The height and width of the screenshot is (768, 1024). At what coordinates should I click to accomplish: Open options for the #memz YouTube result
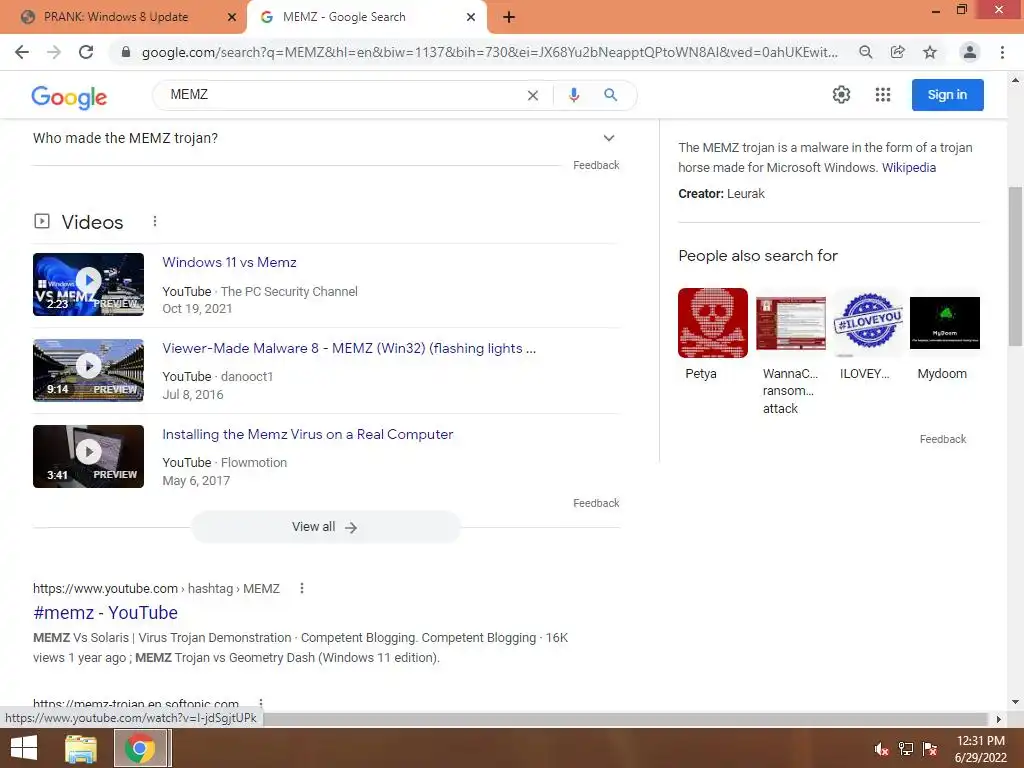point(302,588)
